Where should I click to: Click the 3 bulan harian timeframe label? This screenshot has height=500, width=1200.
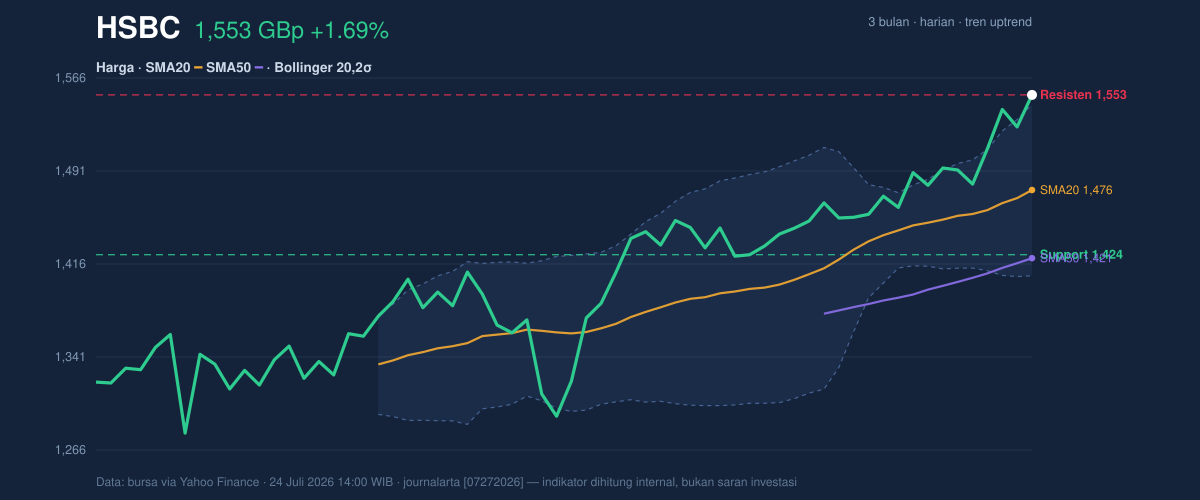point(950,22)
